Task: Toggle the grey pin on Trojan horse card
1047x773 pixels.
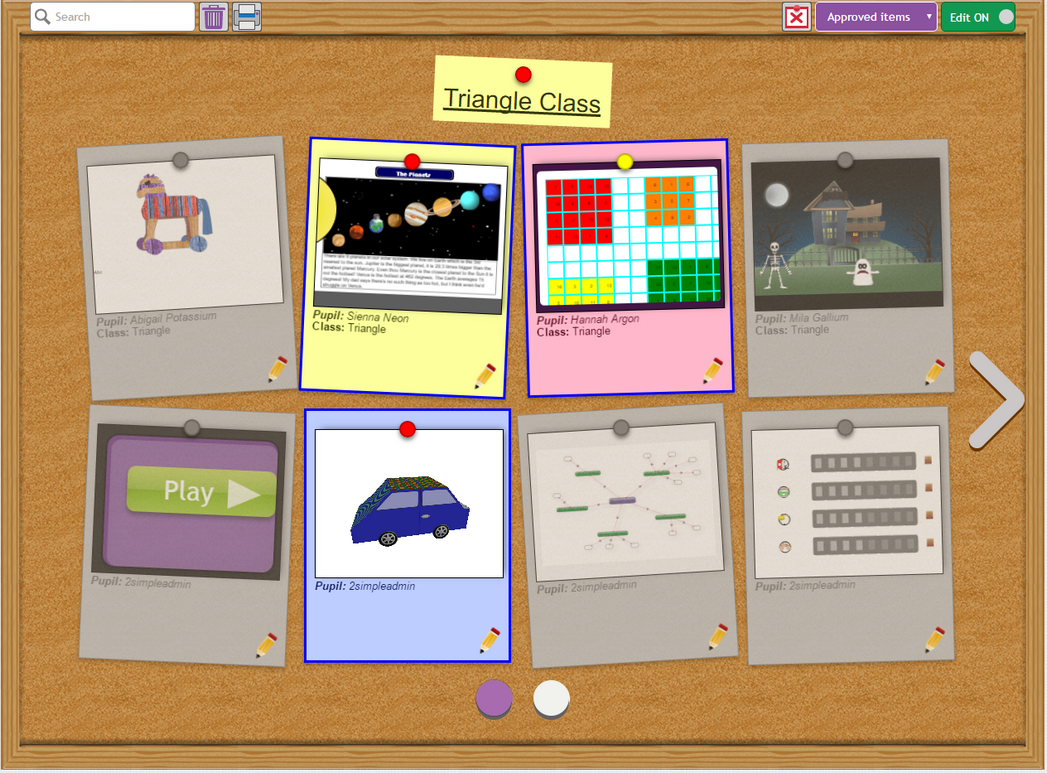Action: click(x=180, y=160)
